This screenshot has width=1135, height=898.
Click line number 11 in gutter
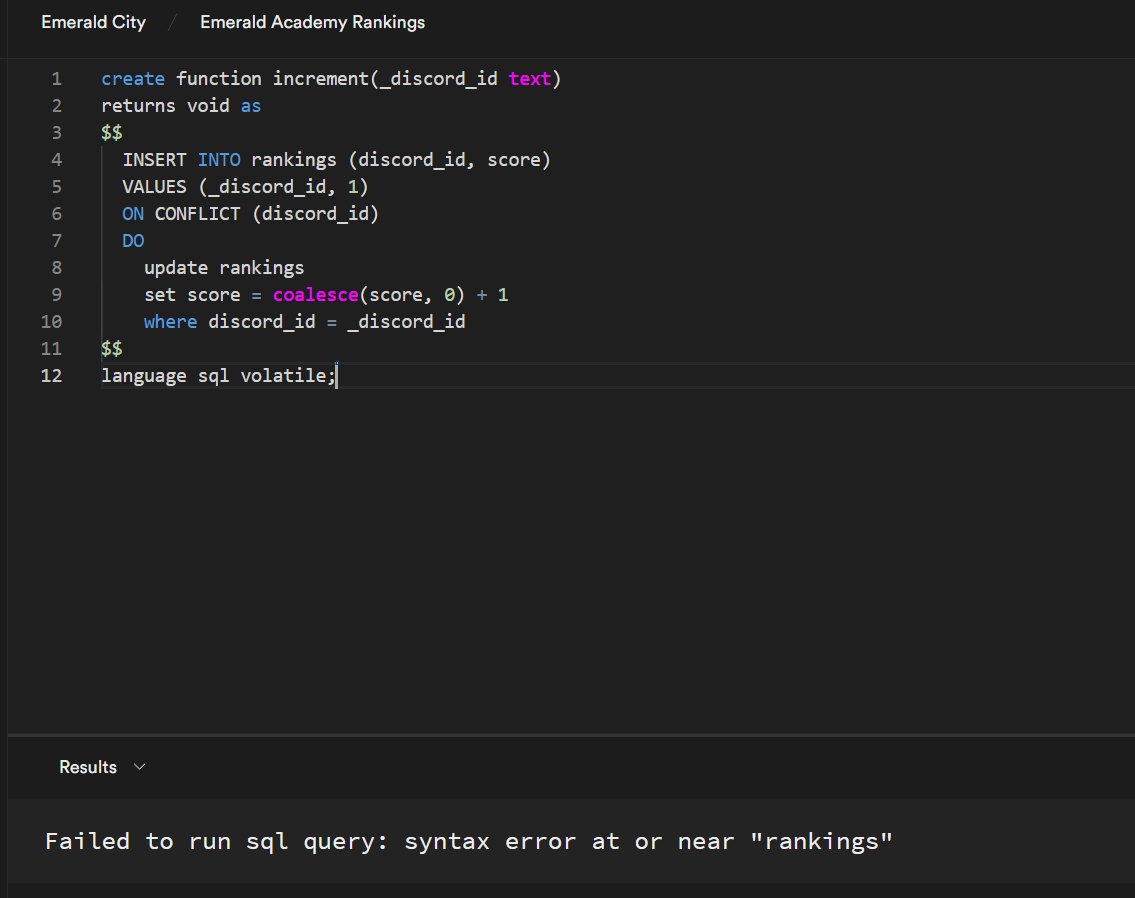(x=51, y=349)
